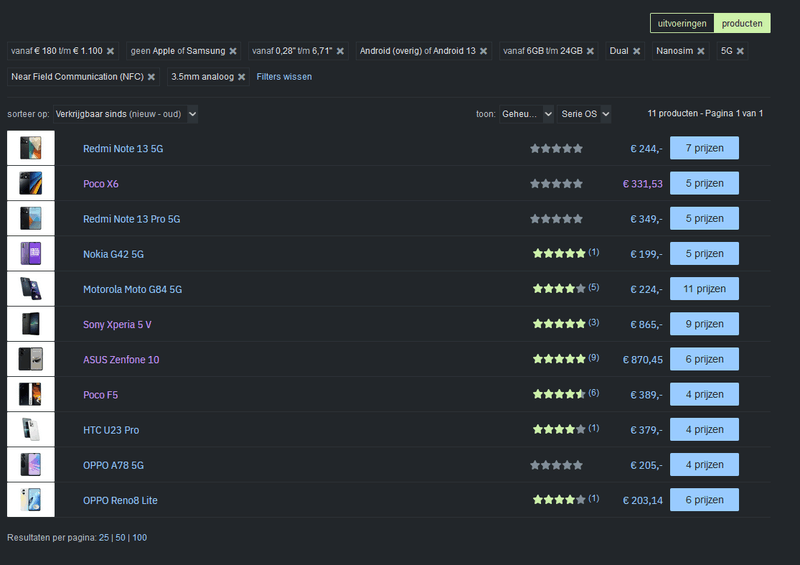
Task: View 5 prijzen for Nokia G42 5G
Action: [x=704, y=254]
